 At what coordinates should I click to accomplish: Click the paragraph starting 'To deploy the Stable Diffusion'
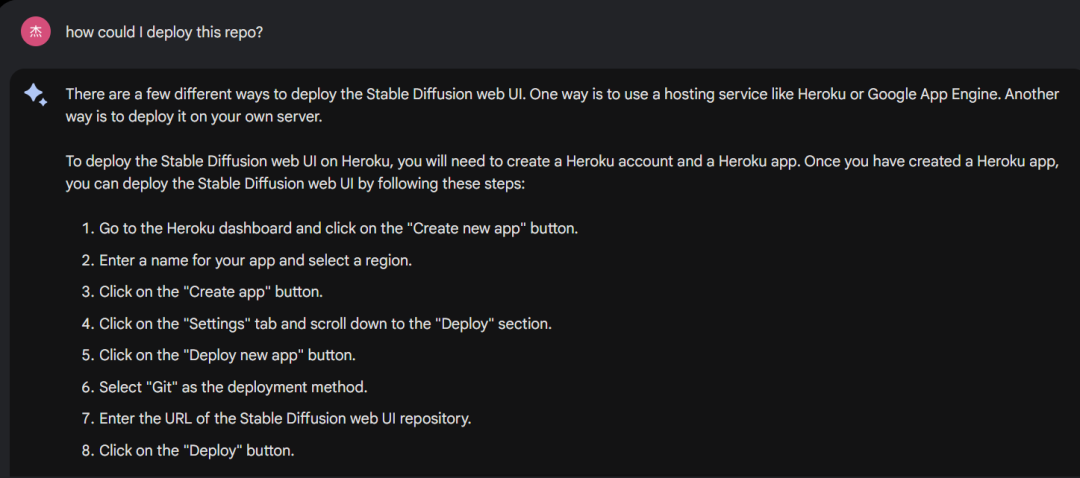(x=562, y=174)
